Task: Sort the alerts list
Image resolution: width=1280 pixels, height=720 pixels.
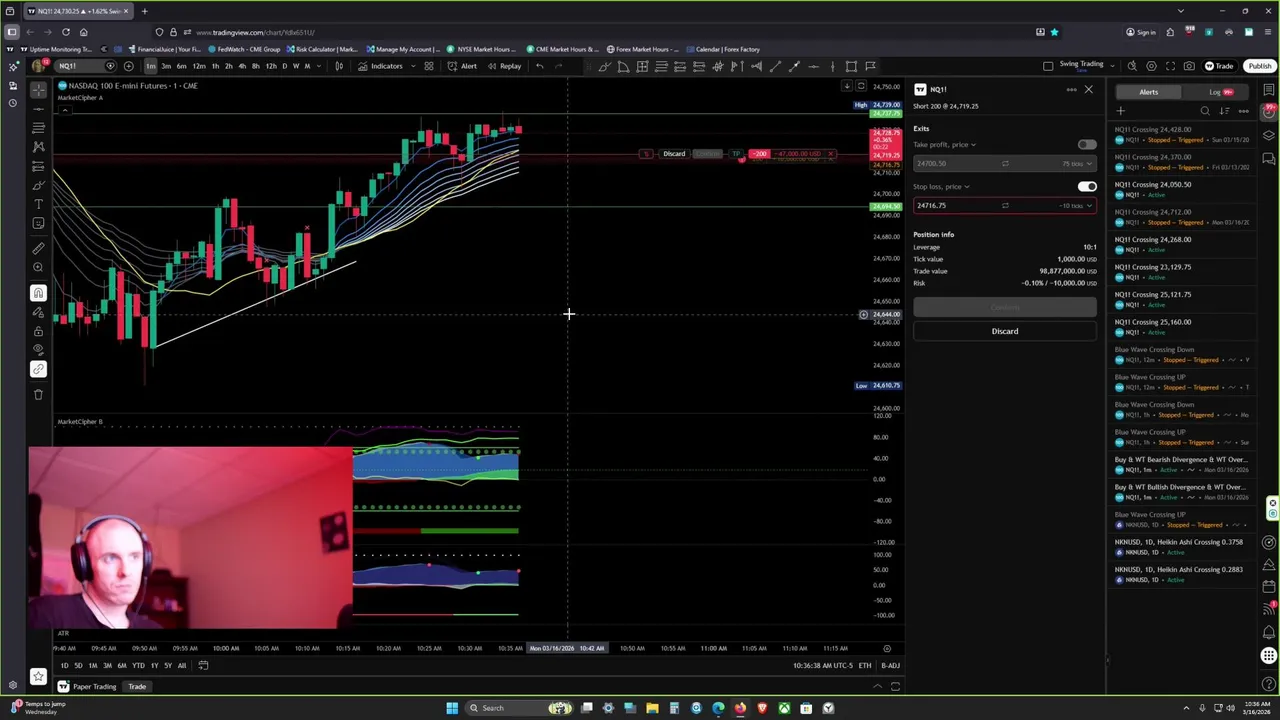Action: 1224,111
